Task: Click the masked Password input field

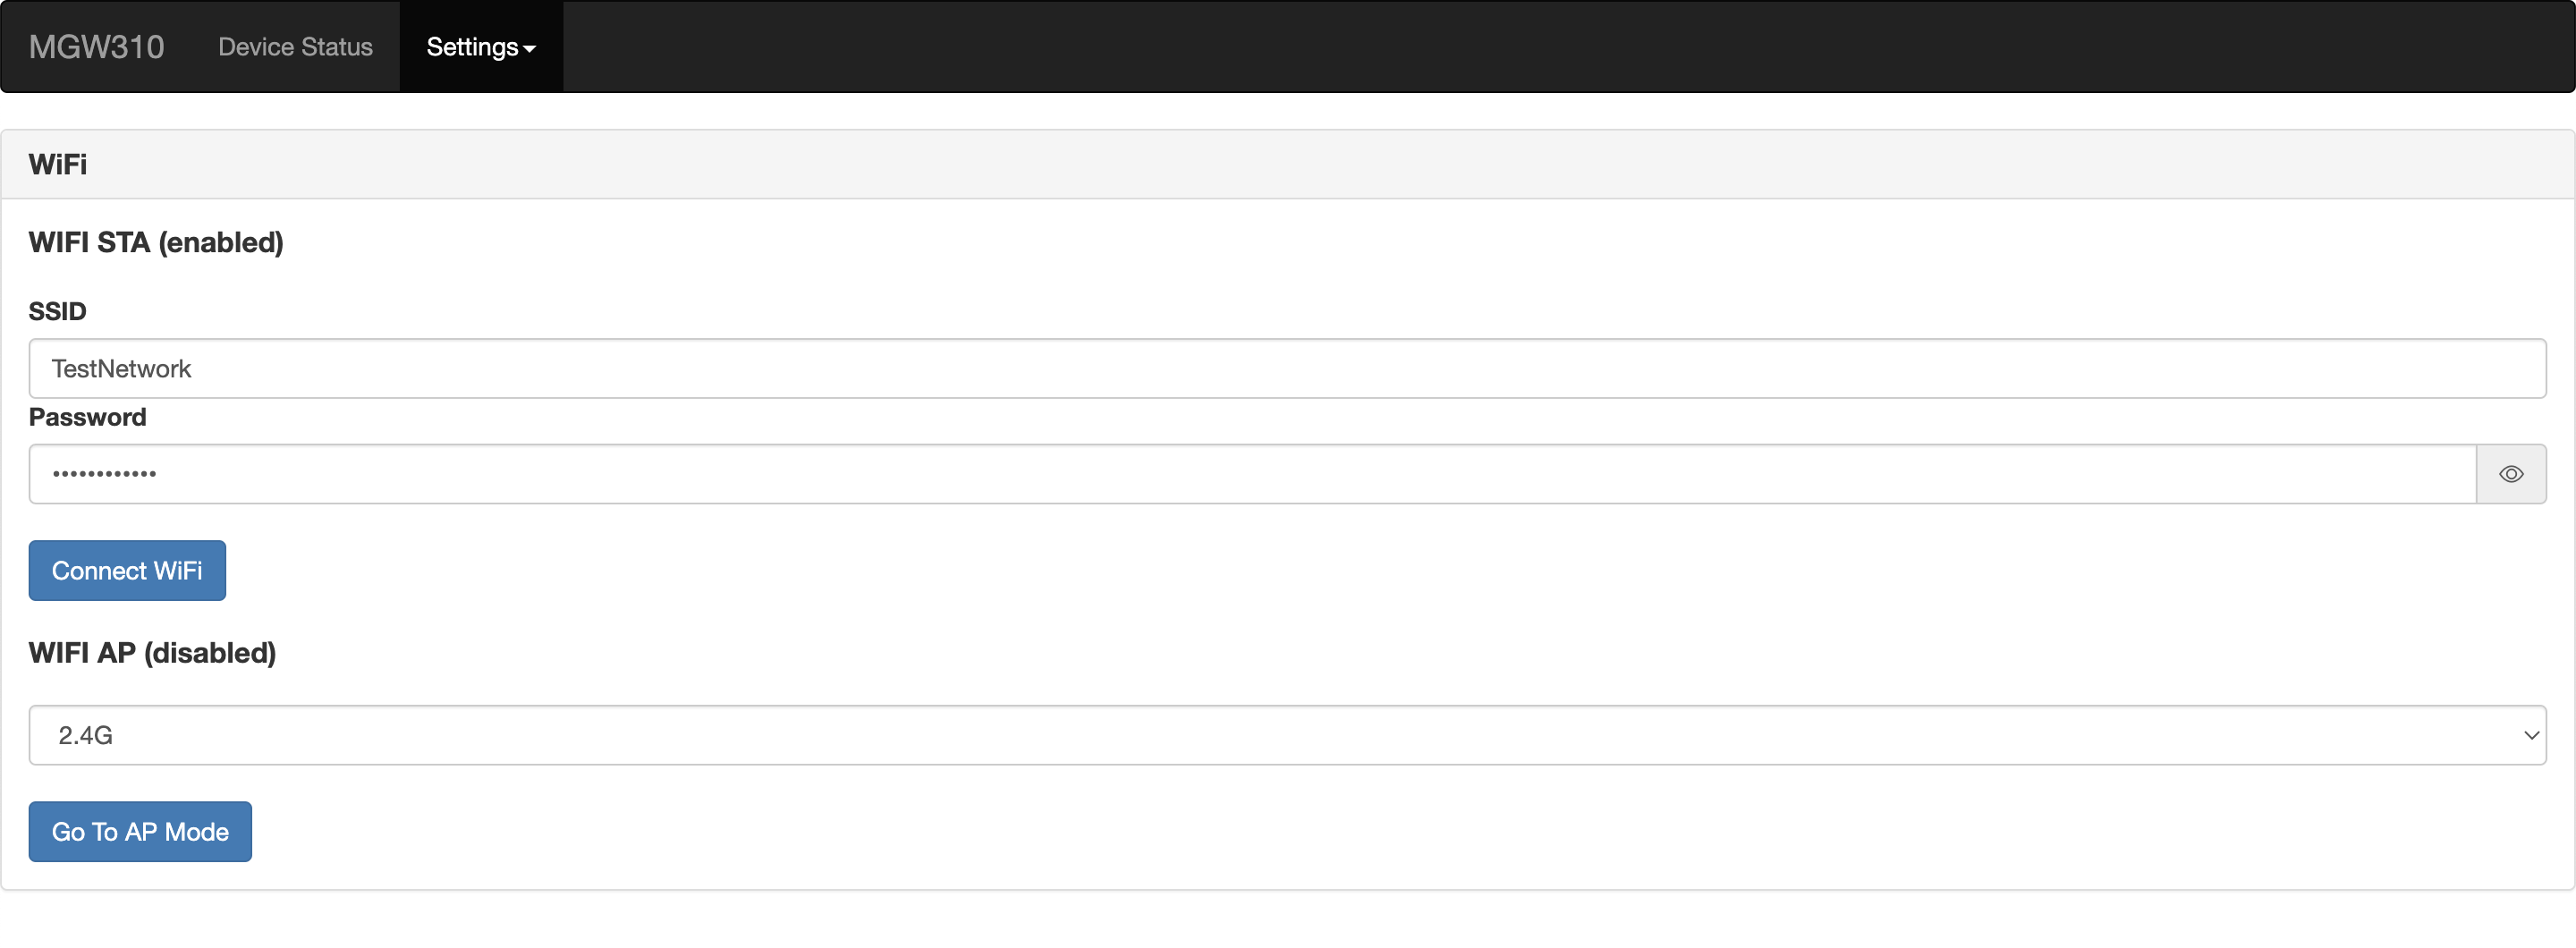Action: [x=1250, y=474]
